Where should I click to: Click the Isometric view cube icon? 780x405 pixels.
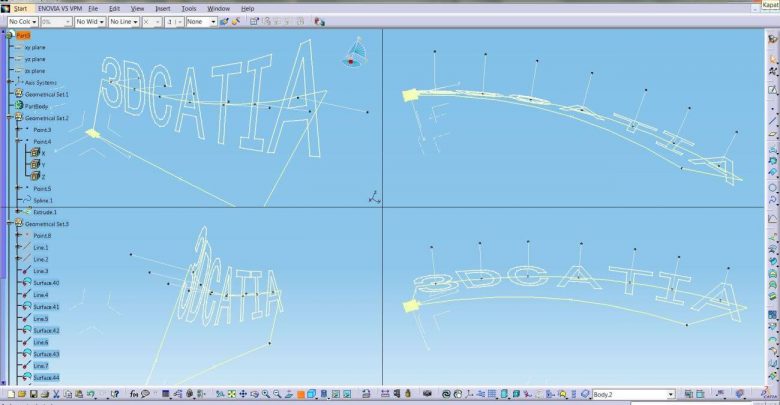[311, 394]
